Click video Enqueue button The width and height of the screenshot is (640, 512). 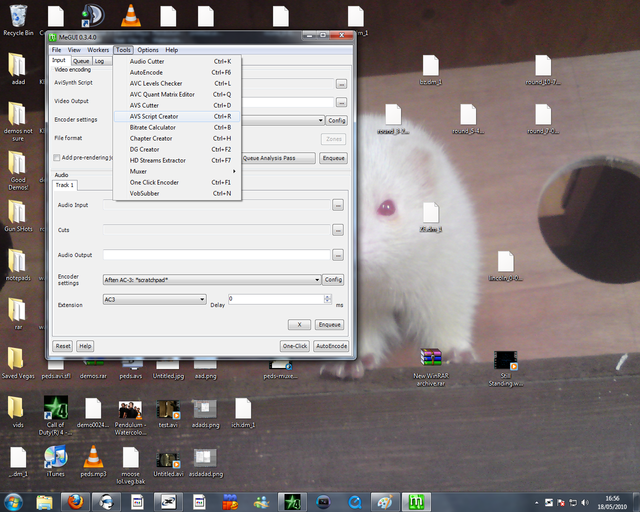coord(333,158)
